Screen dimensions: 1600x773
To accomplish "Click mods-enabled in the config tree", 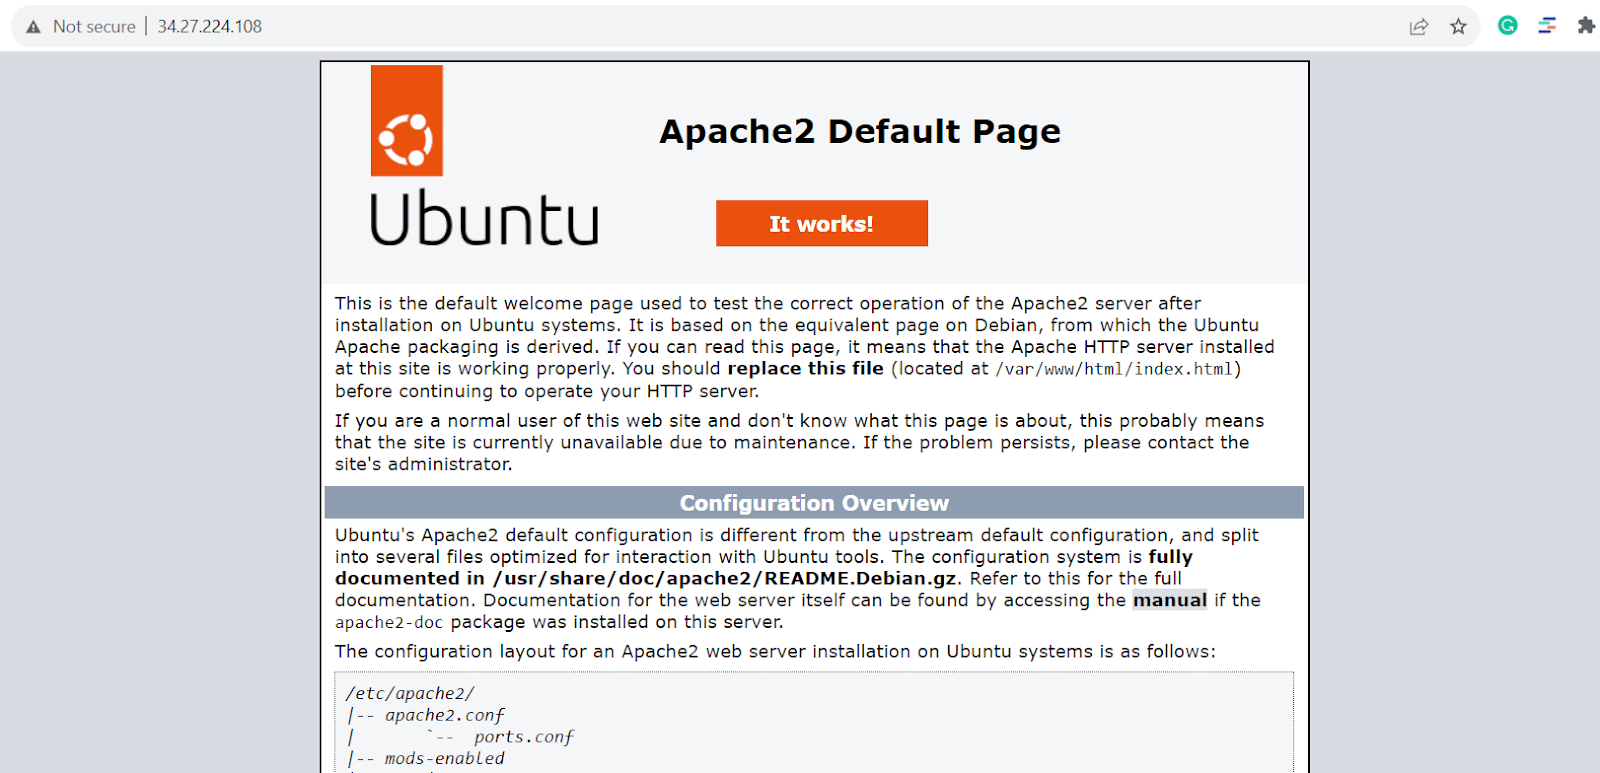I will (x=444, y=758).
